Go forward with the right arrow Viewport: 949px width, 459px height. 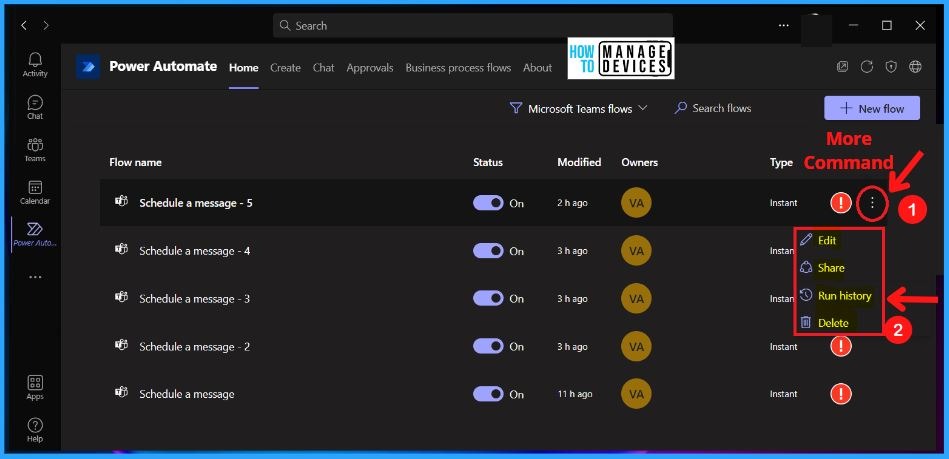click(x=46, y=25)
